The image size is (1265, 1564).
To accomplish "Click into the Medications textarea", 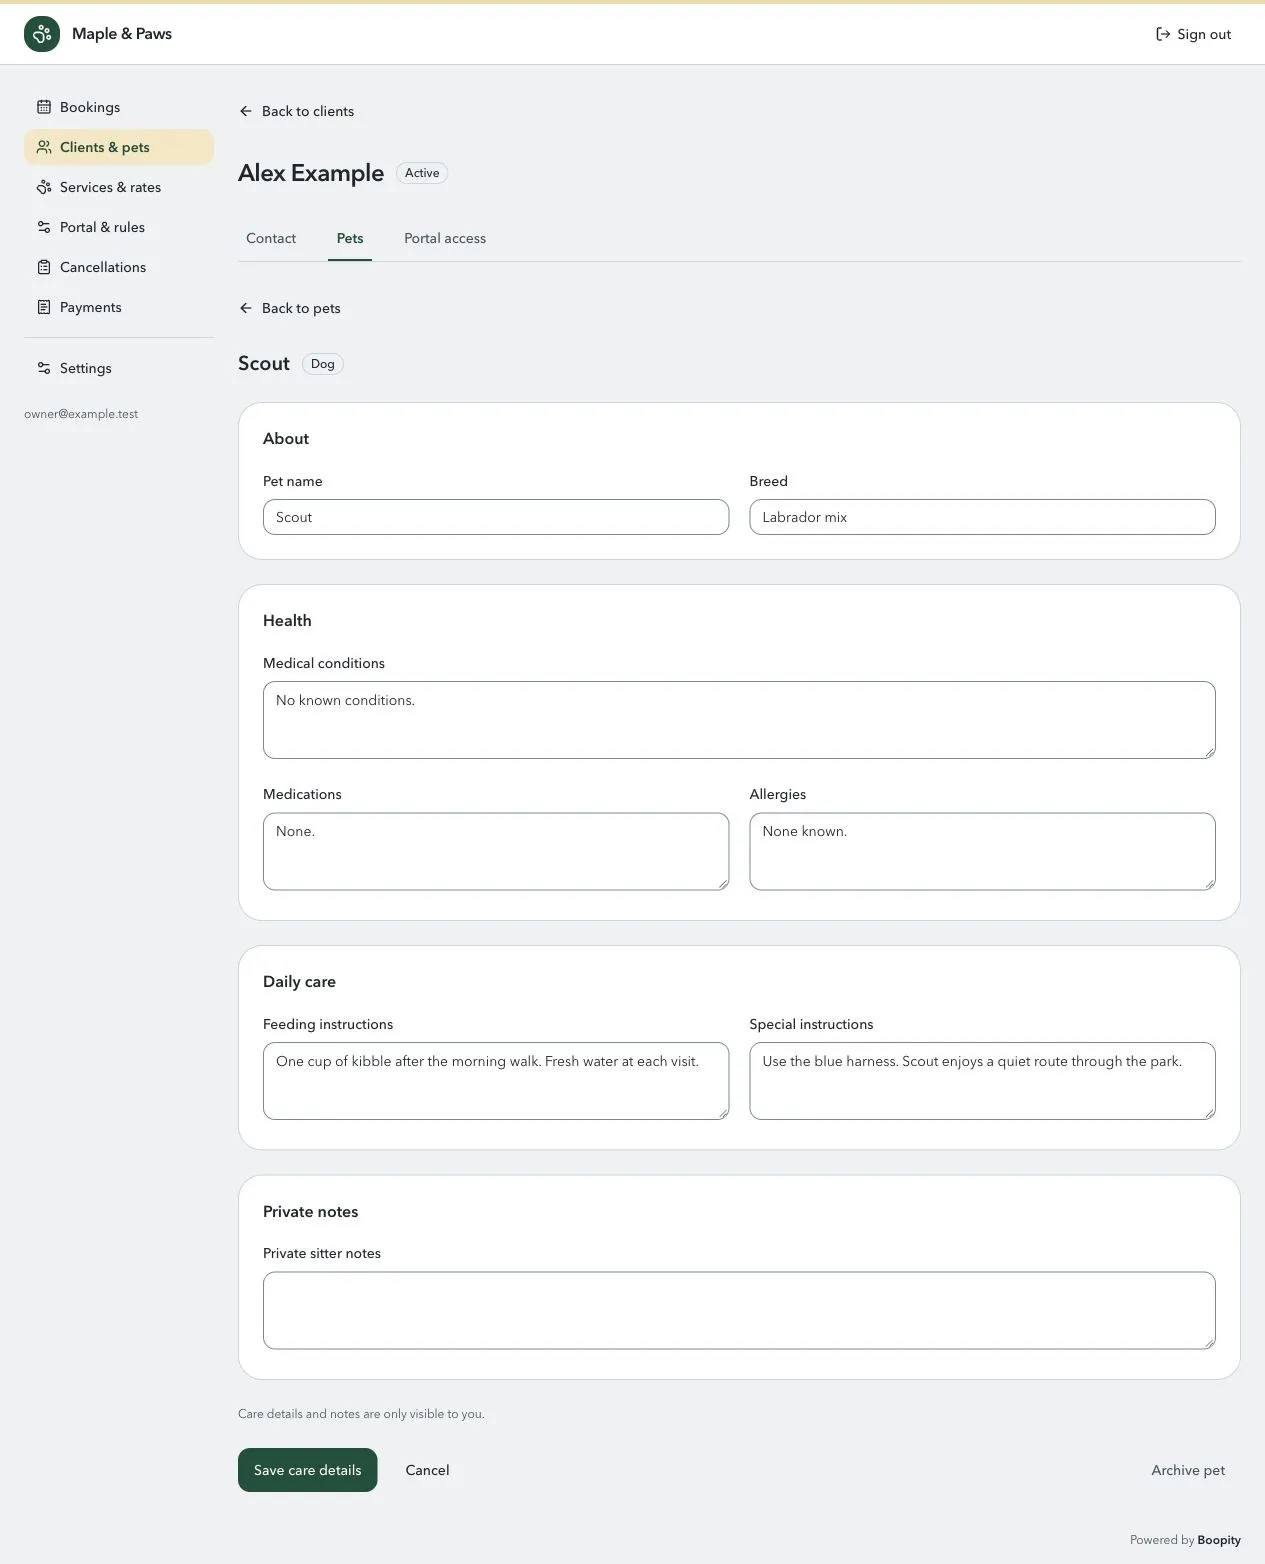I will click(x=496, y=851).
